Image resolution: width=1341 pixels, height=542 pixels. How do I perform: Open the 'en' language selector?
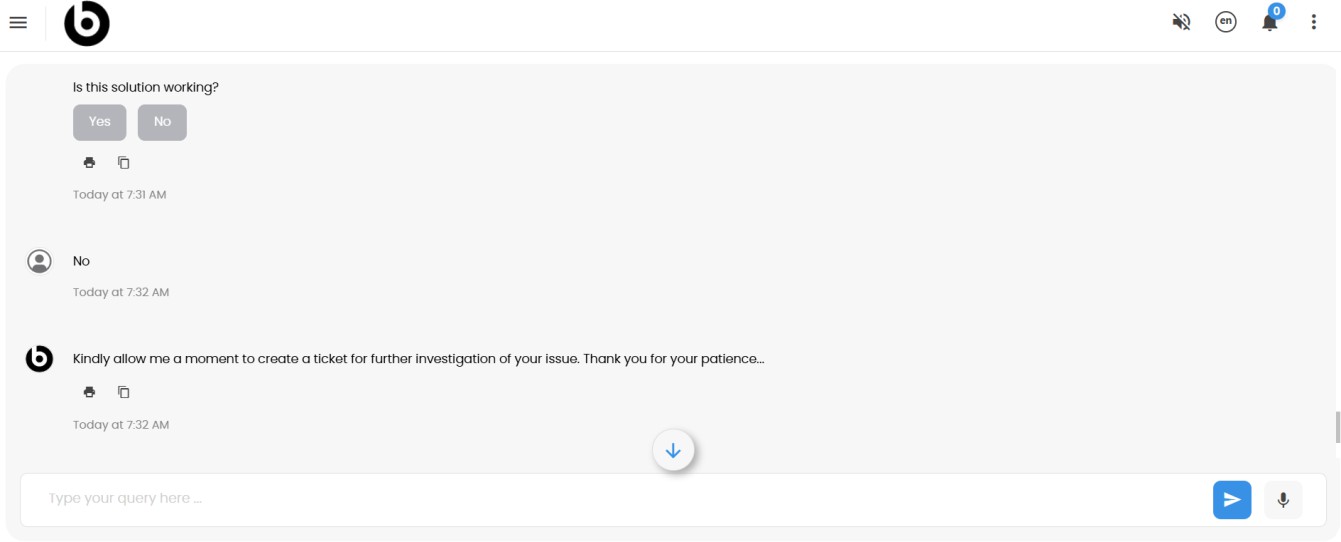(1225, 22)
